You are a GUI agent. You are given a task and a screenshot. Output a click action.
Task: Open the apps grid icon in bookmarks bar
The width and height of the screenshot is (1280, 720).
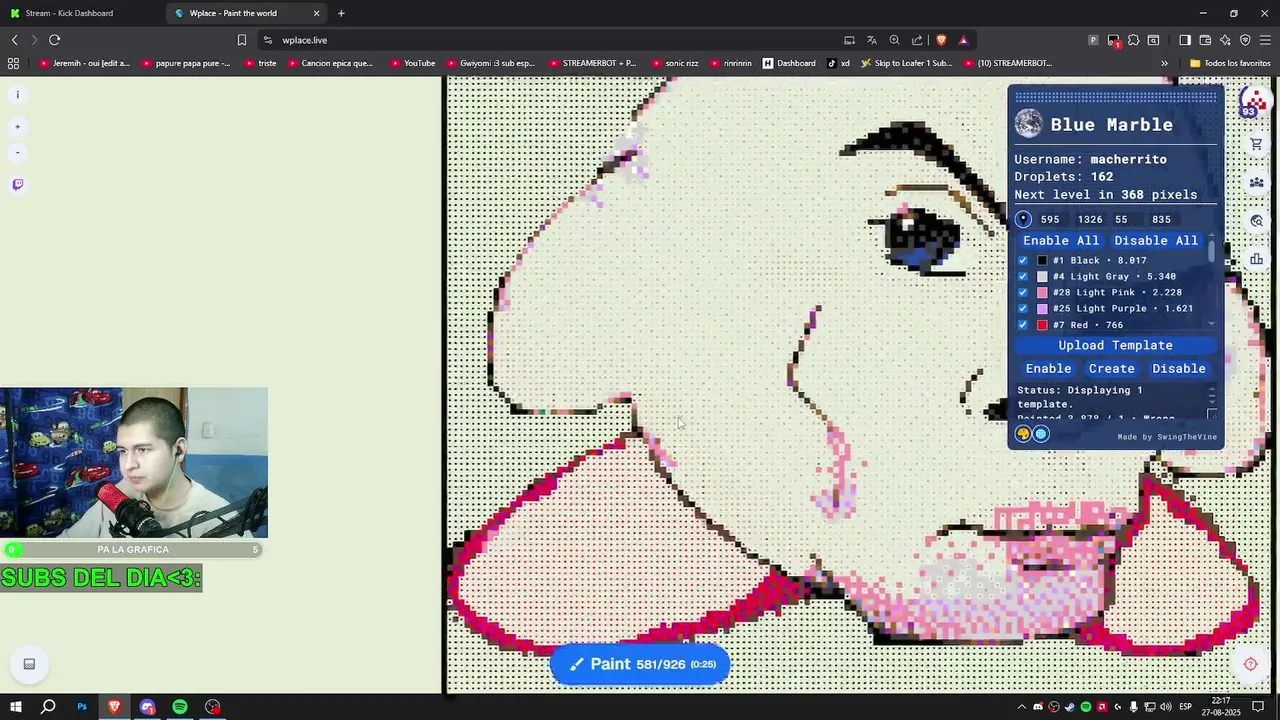(x=13, y=63)
